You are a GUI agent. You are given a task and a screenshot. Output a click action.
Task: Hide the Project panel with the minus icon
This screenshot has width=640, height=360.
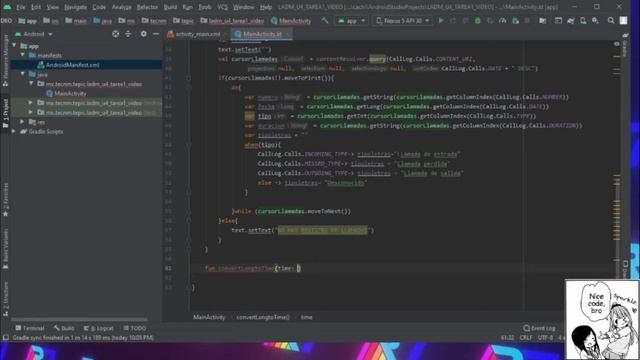[x=156, y=34]
